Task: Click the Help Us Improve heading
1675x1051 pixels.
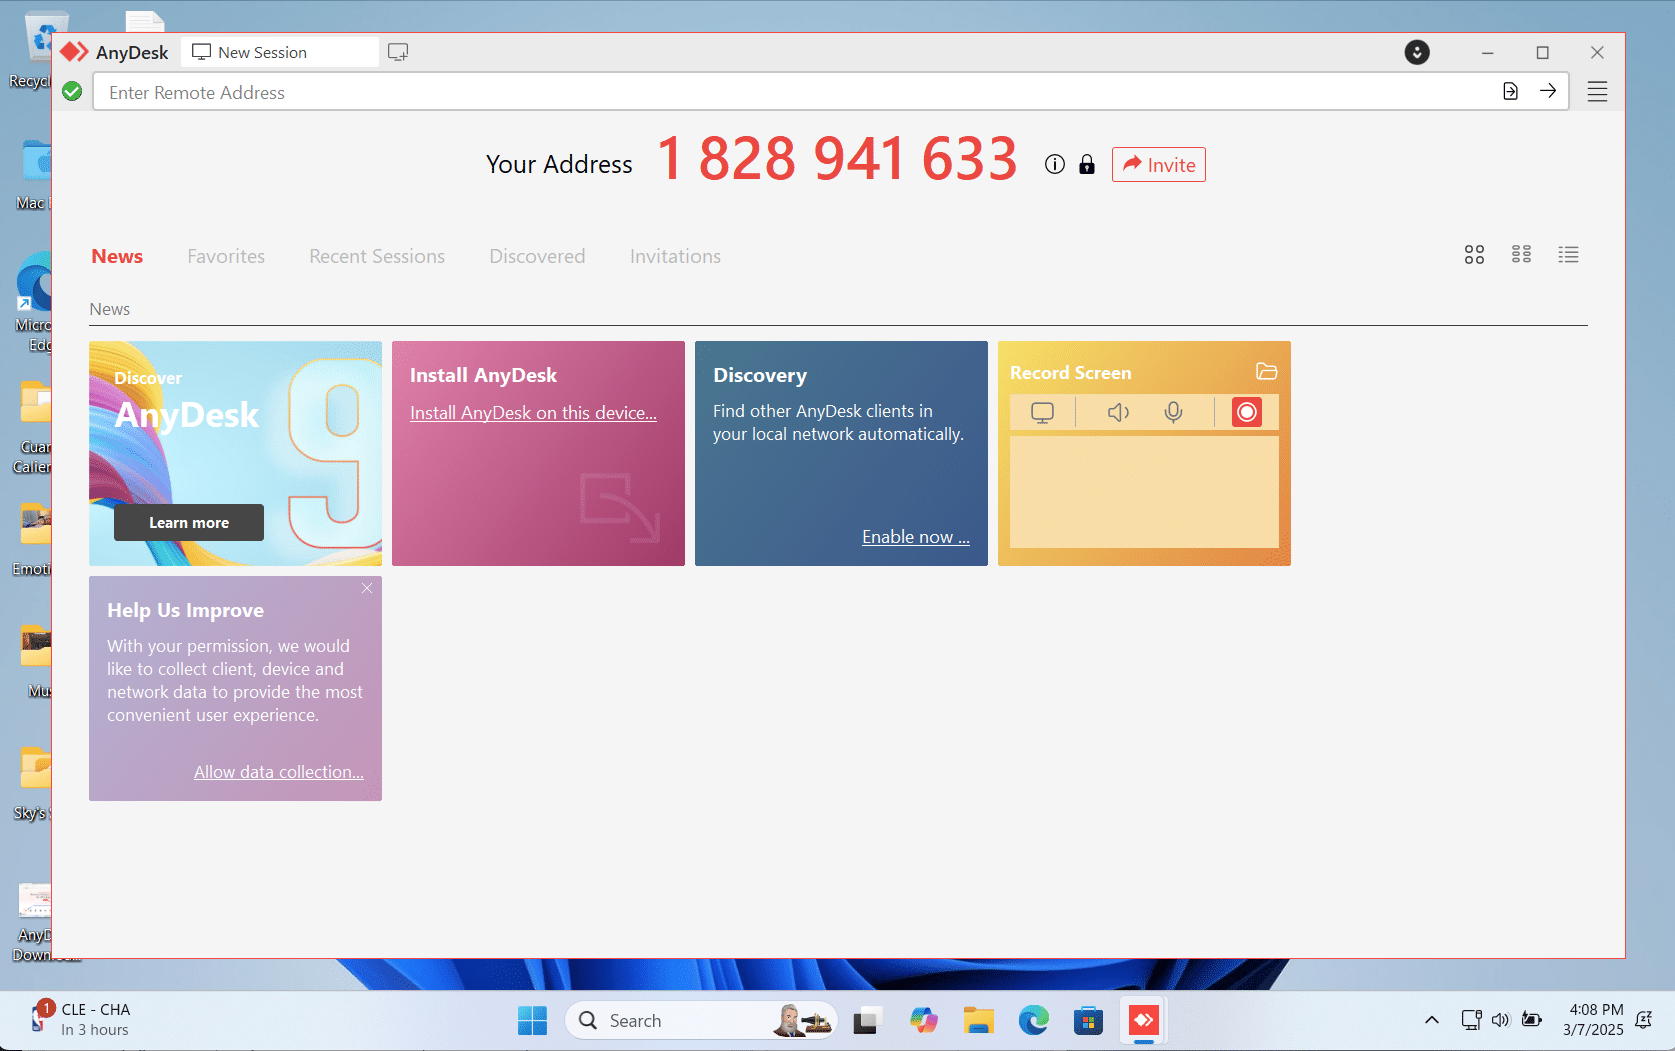Action: click(x=186, y=610)
